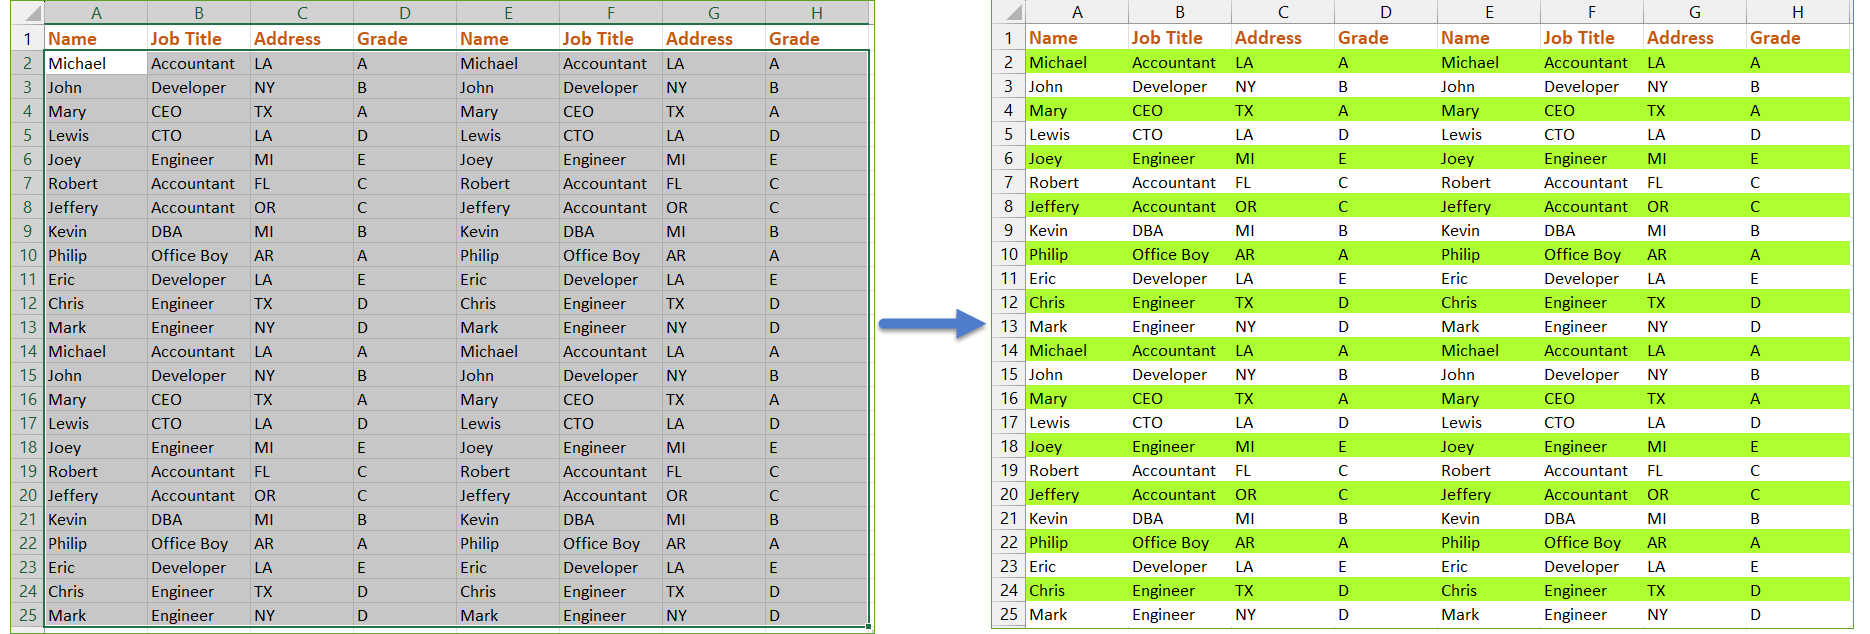
Task: Select cell B24 Engineer in the right sheet
Action: 1180,590
